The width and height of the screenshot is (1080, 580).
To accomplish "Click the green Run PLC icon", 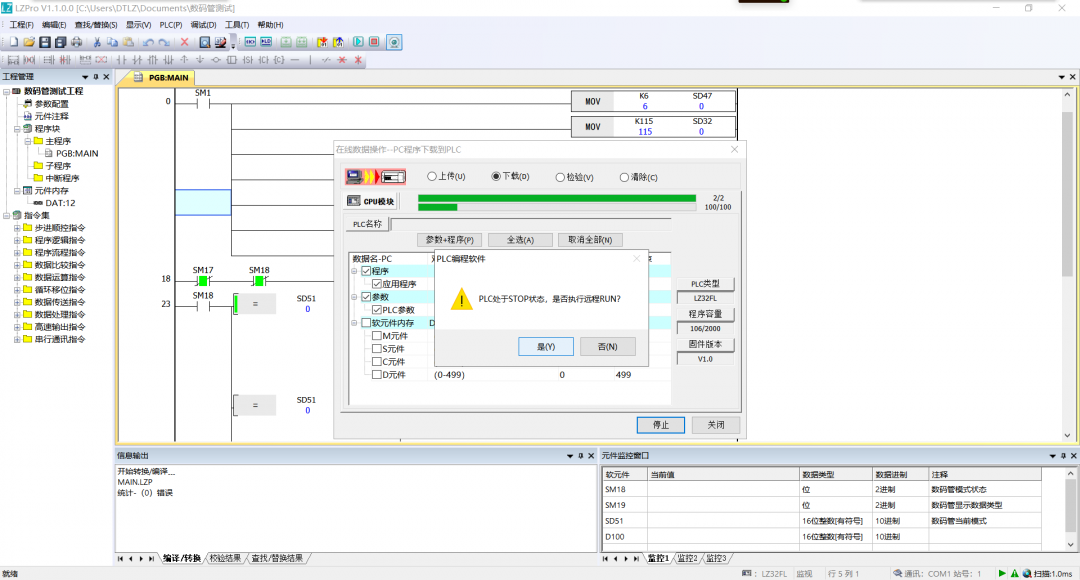I will (x=357, y=42).
